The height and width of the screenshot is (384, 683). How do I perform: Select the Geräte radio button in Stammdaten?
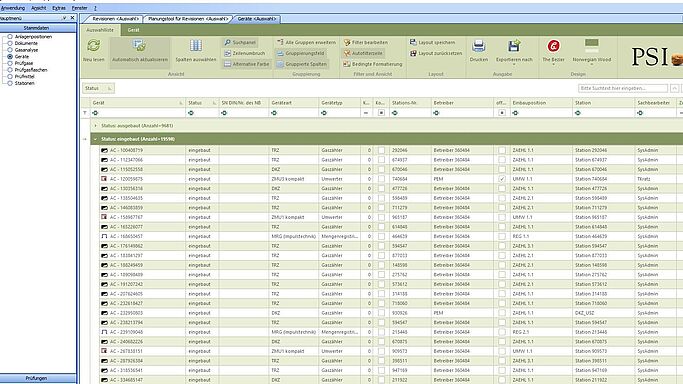point(10,57)
